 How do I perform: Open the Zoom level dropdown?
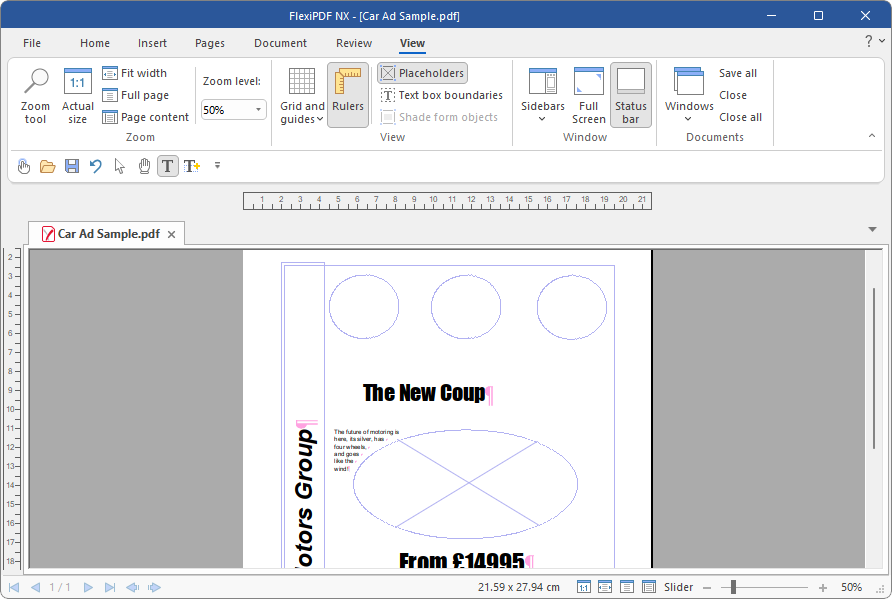point(258,110)
